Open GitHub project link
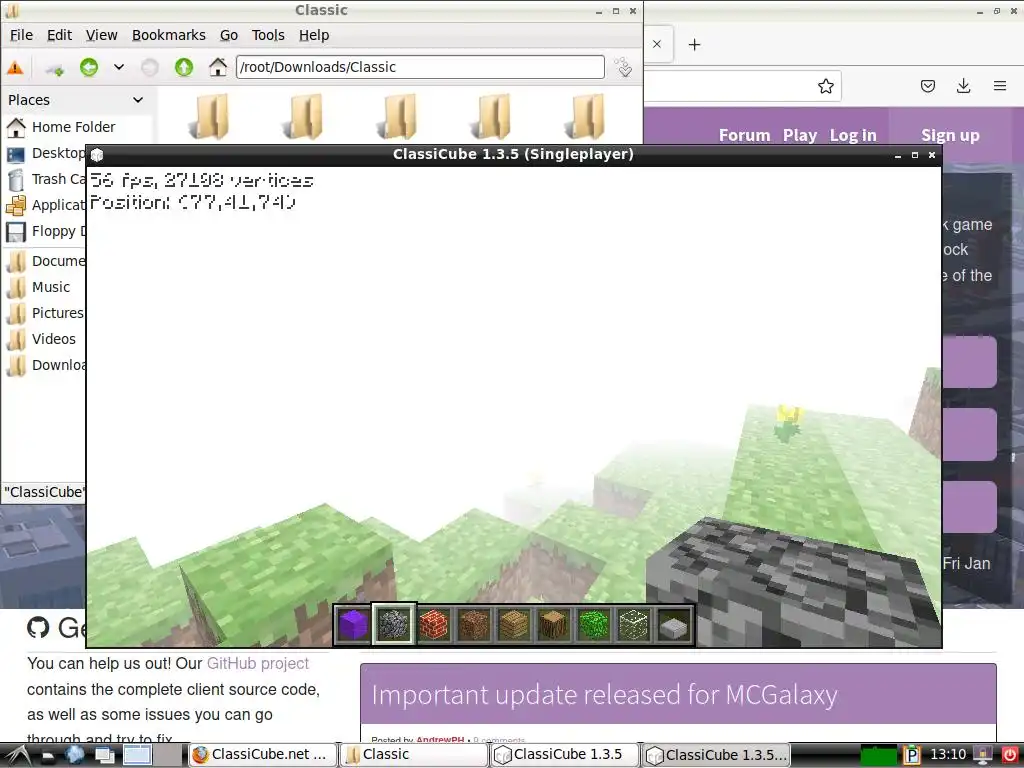Viewport: 1024px width, 768px height. click(258, 664)
